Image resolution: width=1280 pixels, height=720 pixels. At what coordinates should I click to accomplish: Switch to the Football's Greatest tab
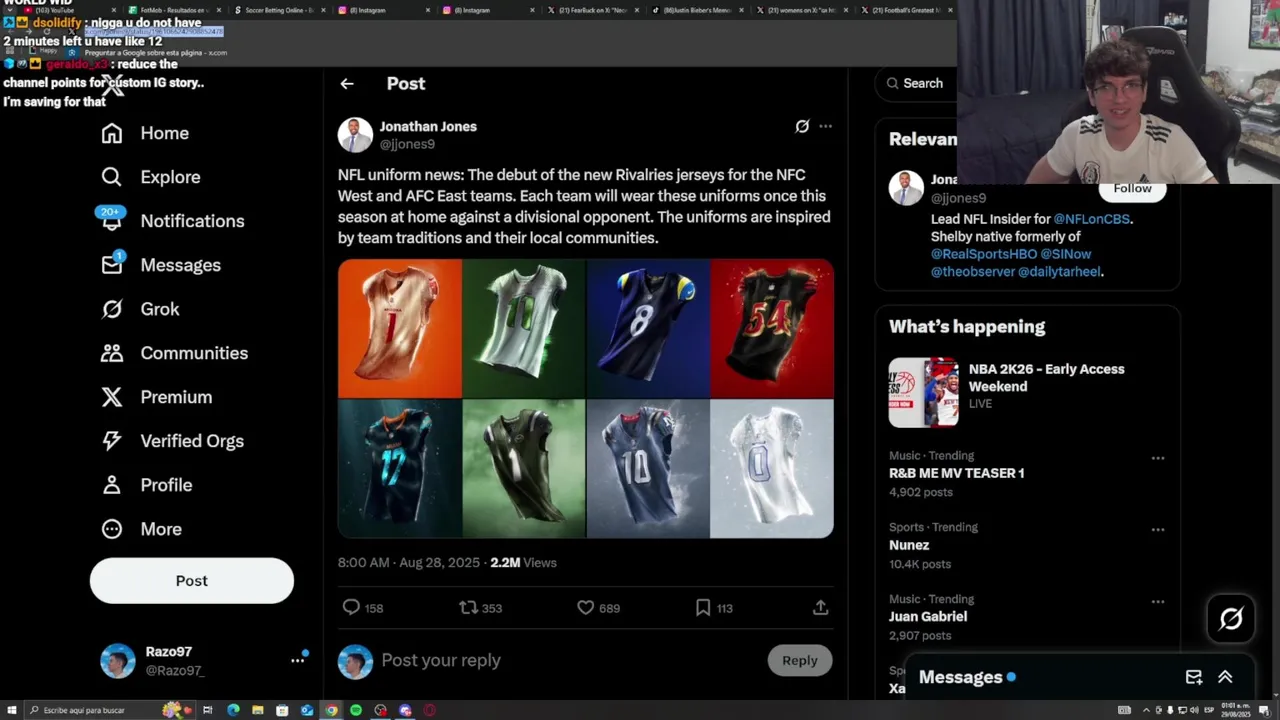(906, 10)
